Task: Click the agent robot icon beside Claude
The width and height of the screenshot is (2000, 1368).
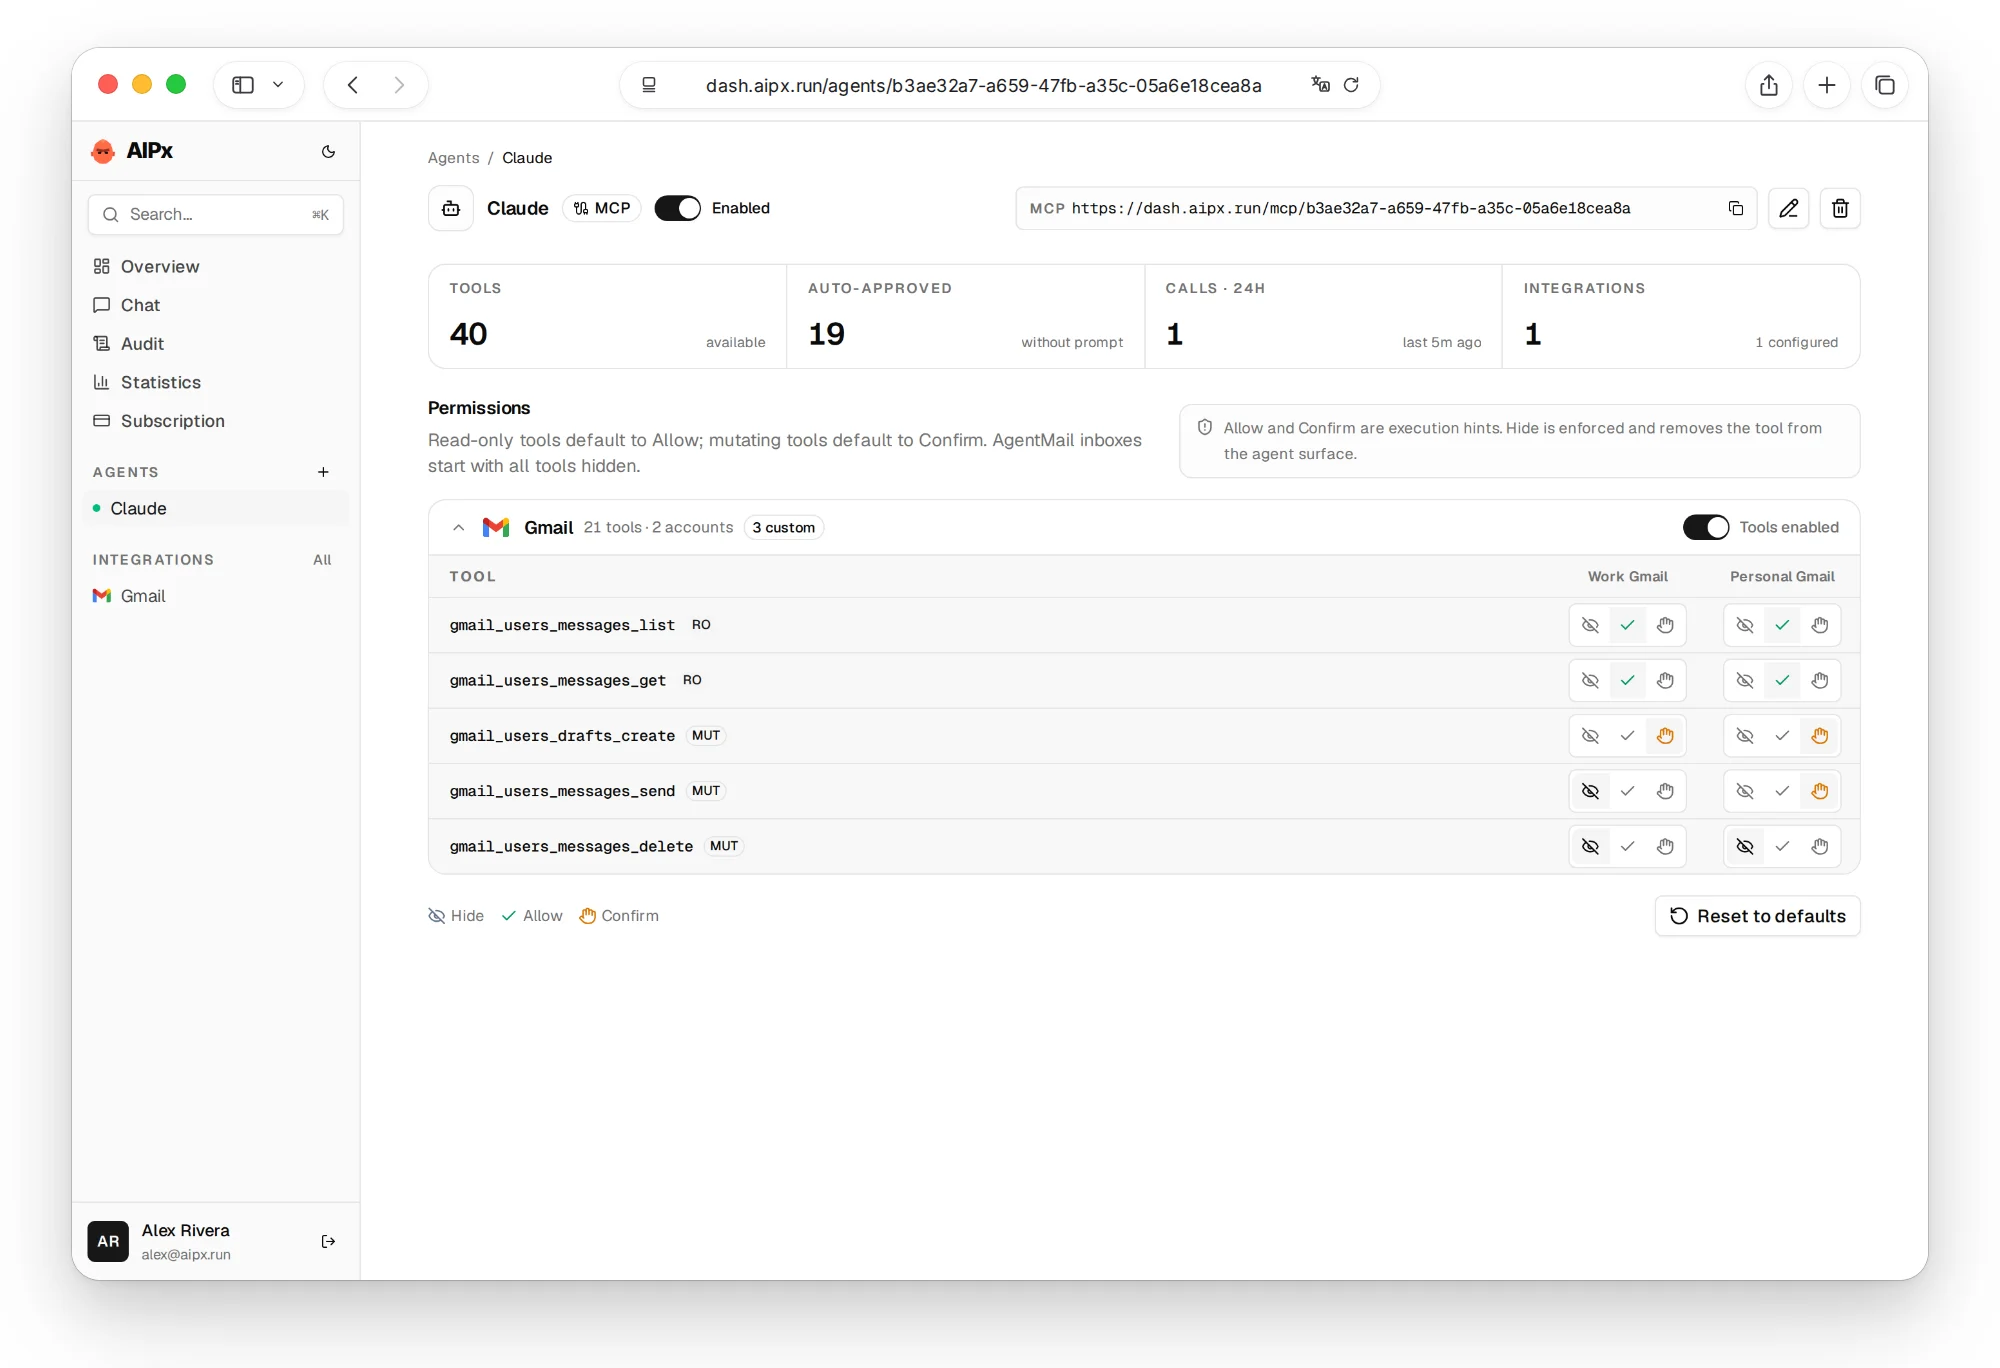Action: (x=451, y=208)
